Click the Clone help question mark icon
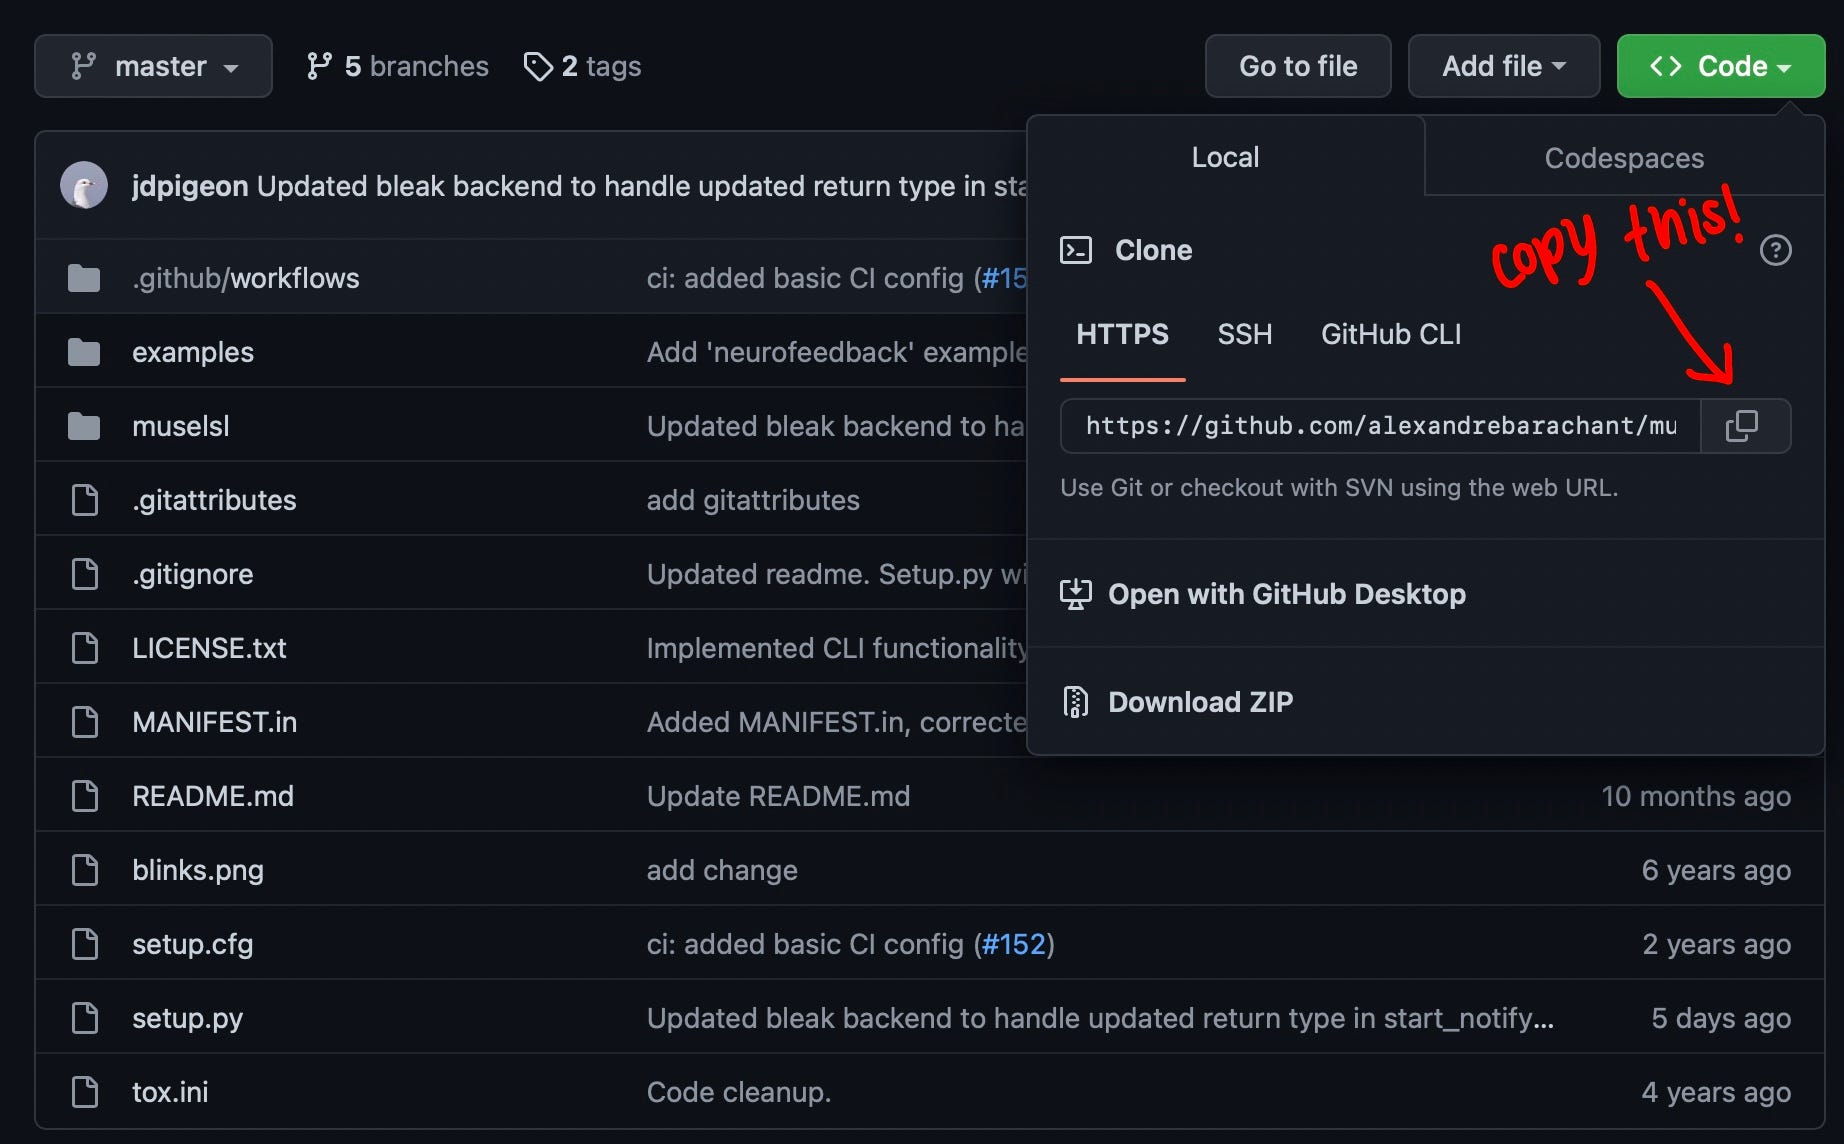This screenshot has height=1144, width=1844. 1775,250
